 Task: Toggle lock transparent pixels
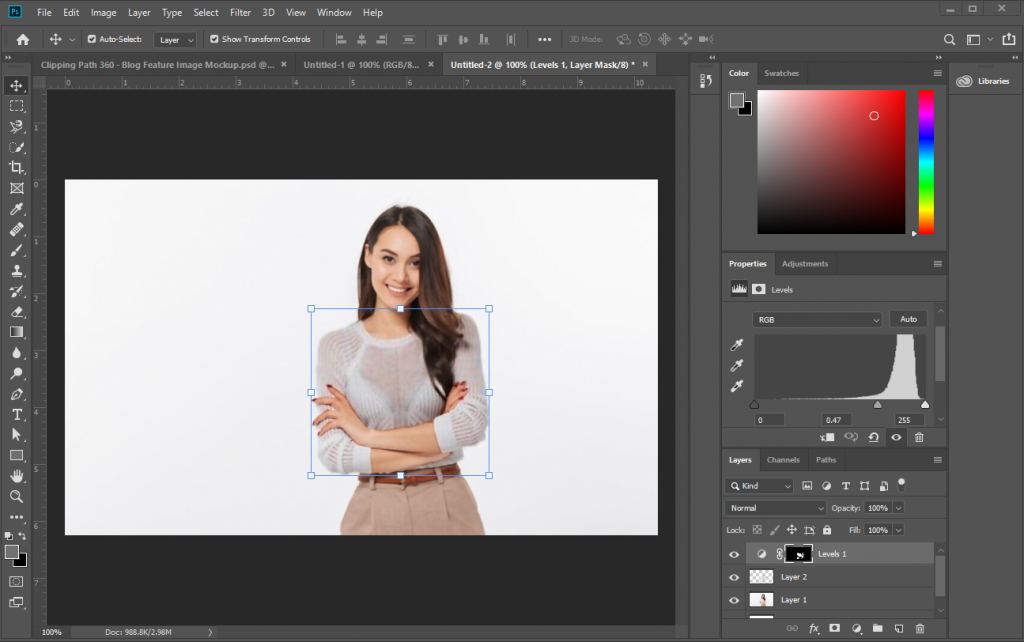pos(757,530)
